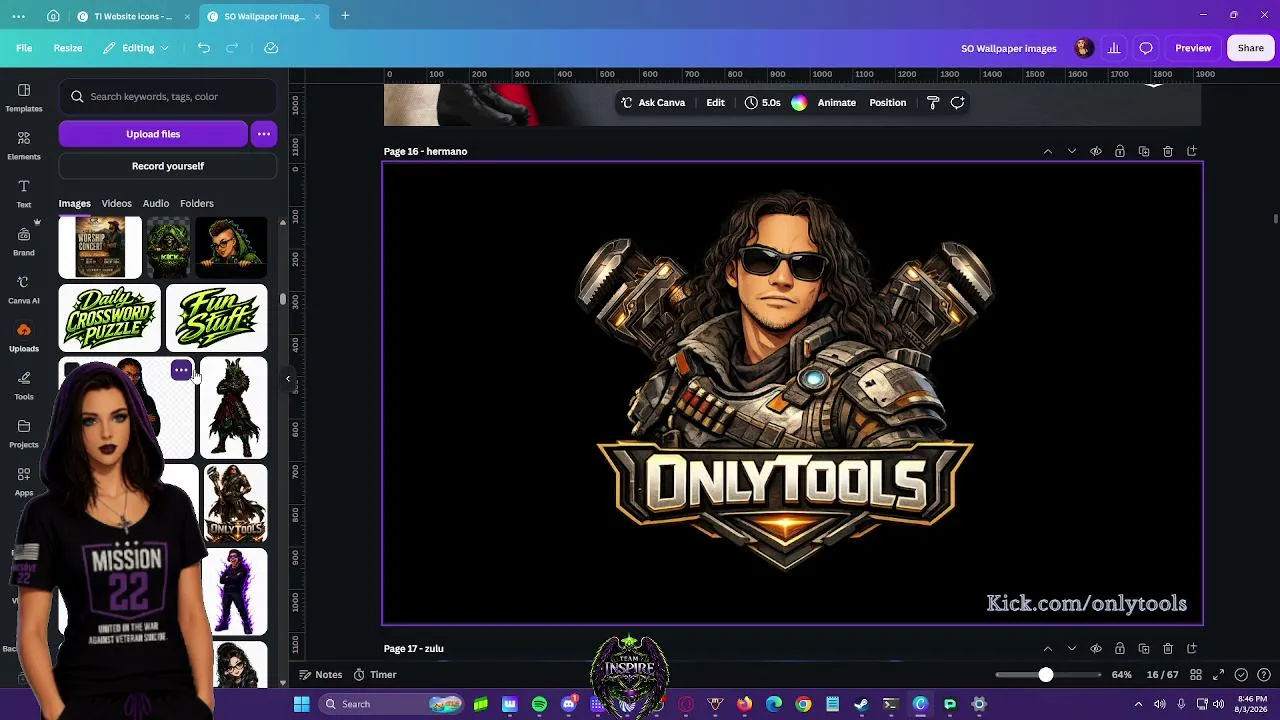
Task: Switch to the Videos tab
Action: click(116, 203)
